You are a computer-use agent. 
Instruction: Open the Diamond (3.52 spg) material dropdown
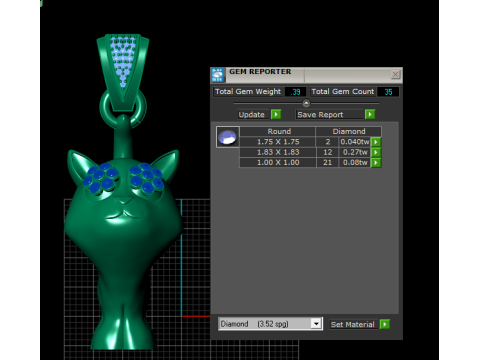click(316, 324)
